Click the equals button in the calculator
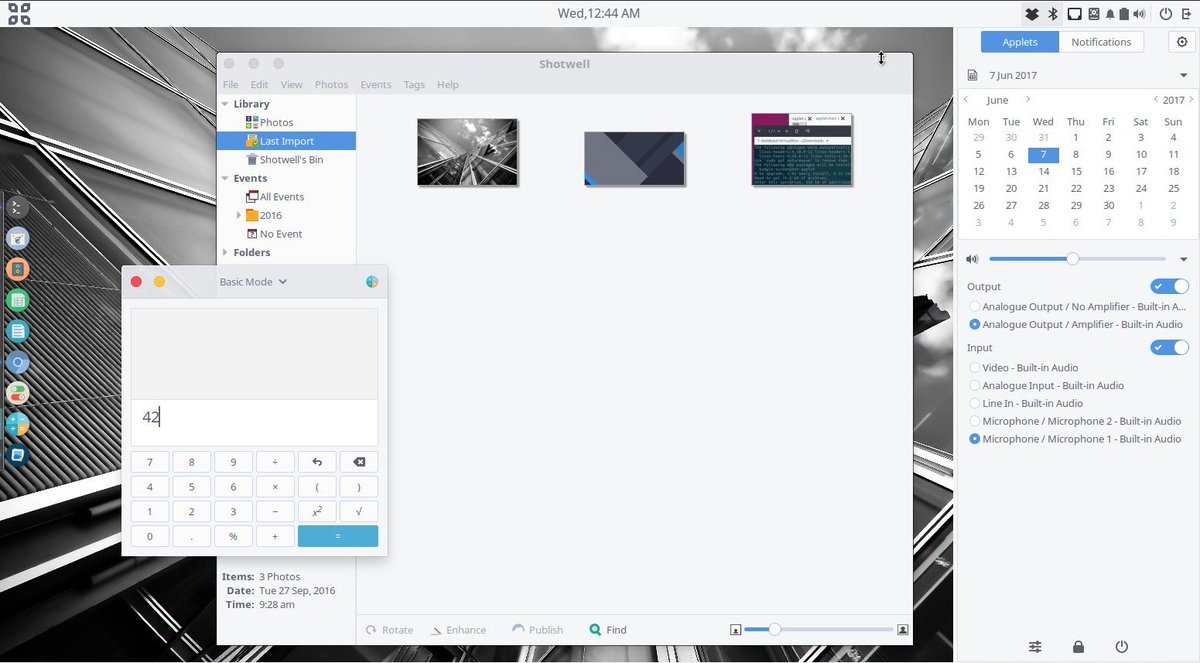Screen dimensions: 1200x663 [x=338, y=536]
